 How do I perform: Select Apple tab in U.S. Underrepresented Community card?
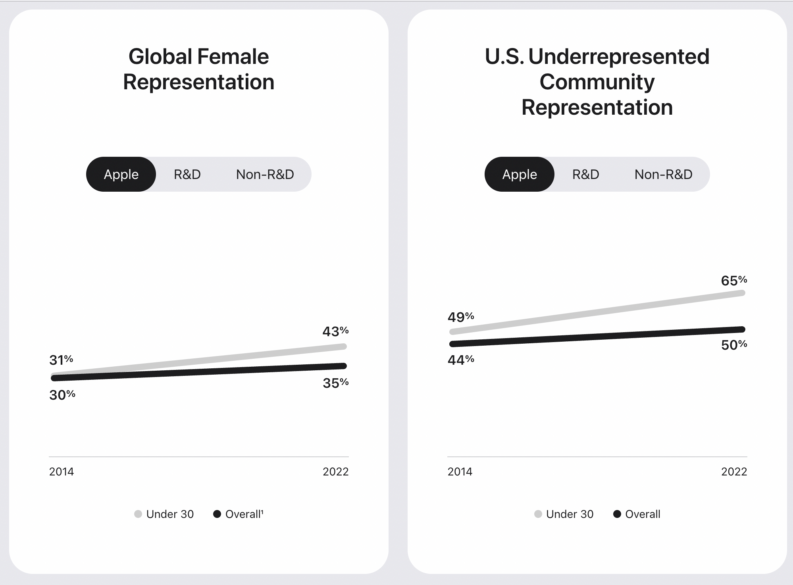click(x=519, y=174)
